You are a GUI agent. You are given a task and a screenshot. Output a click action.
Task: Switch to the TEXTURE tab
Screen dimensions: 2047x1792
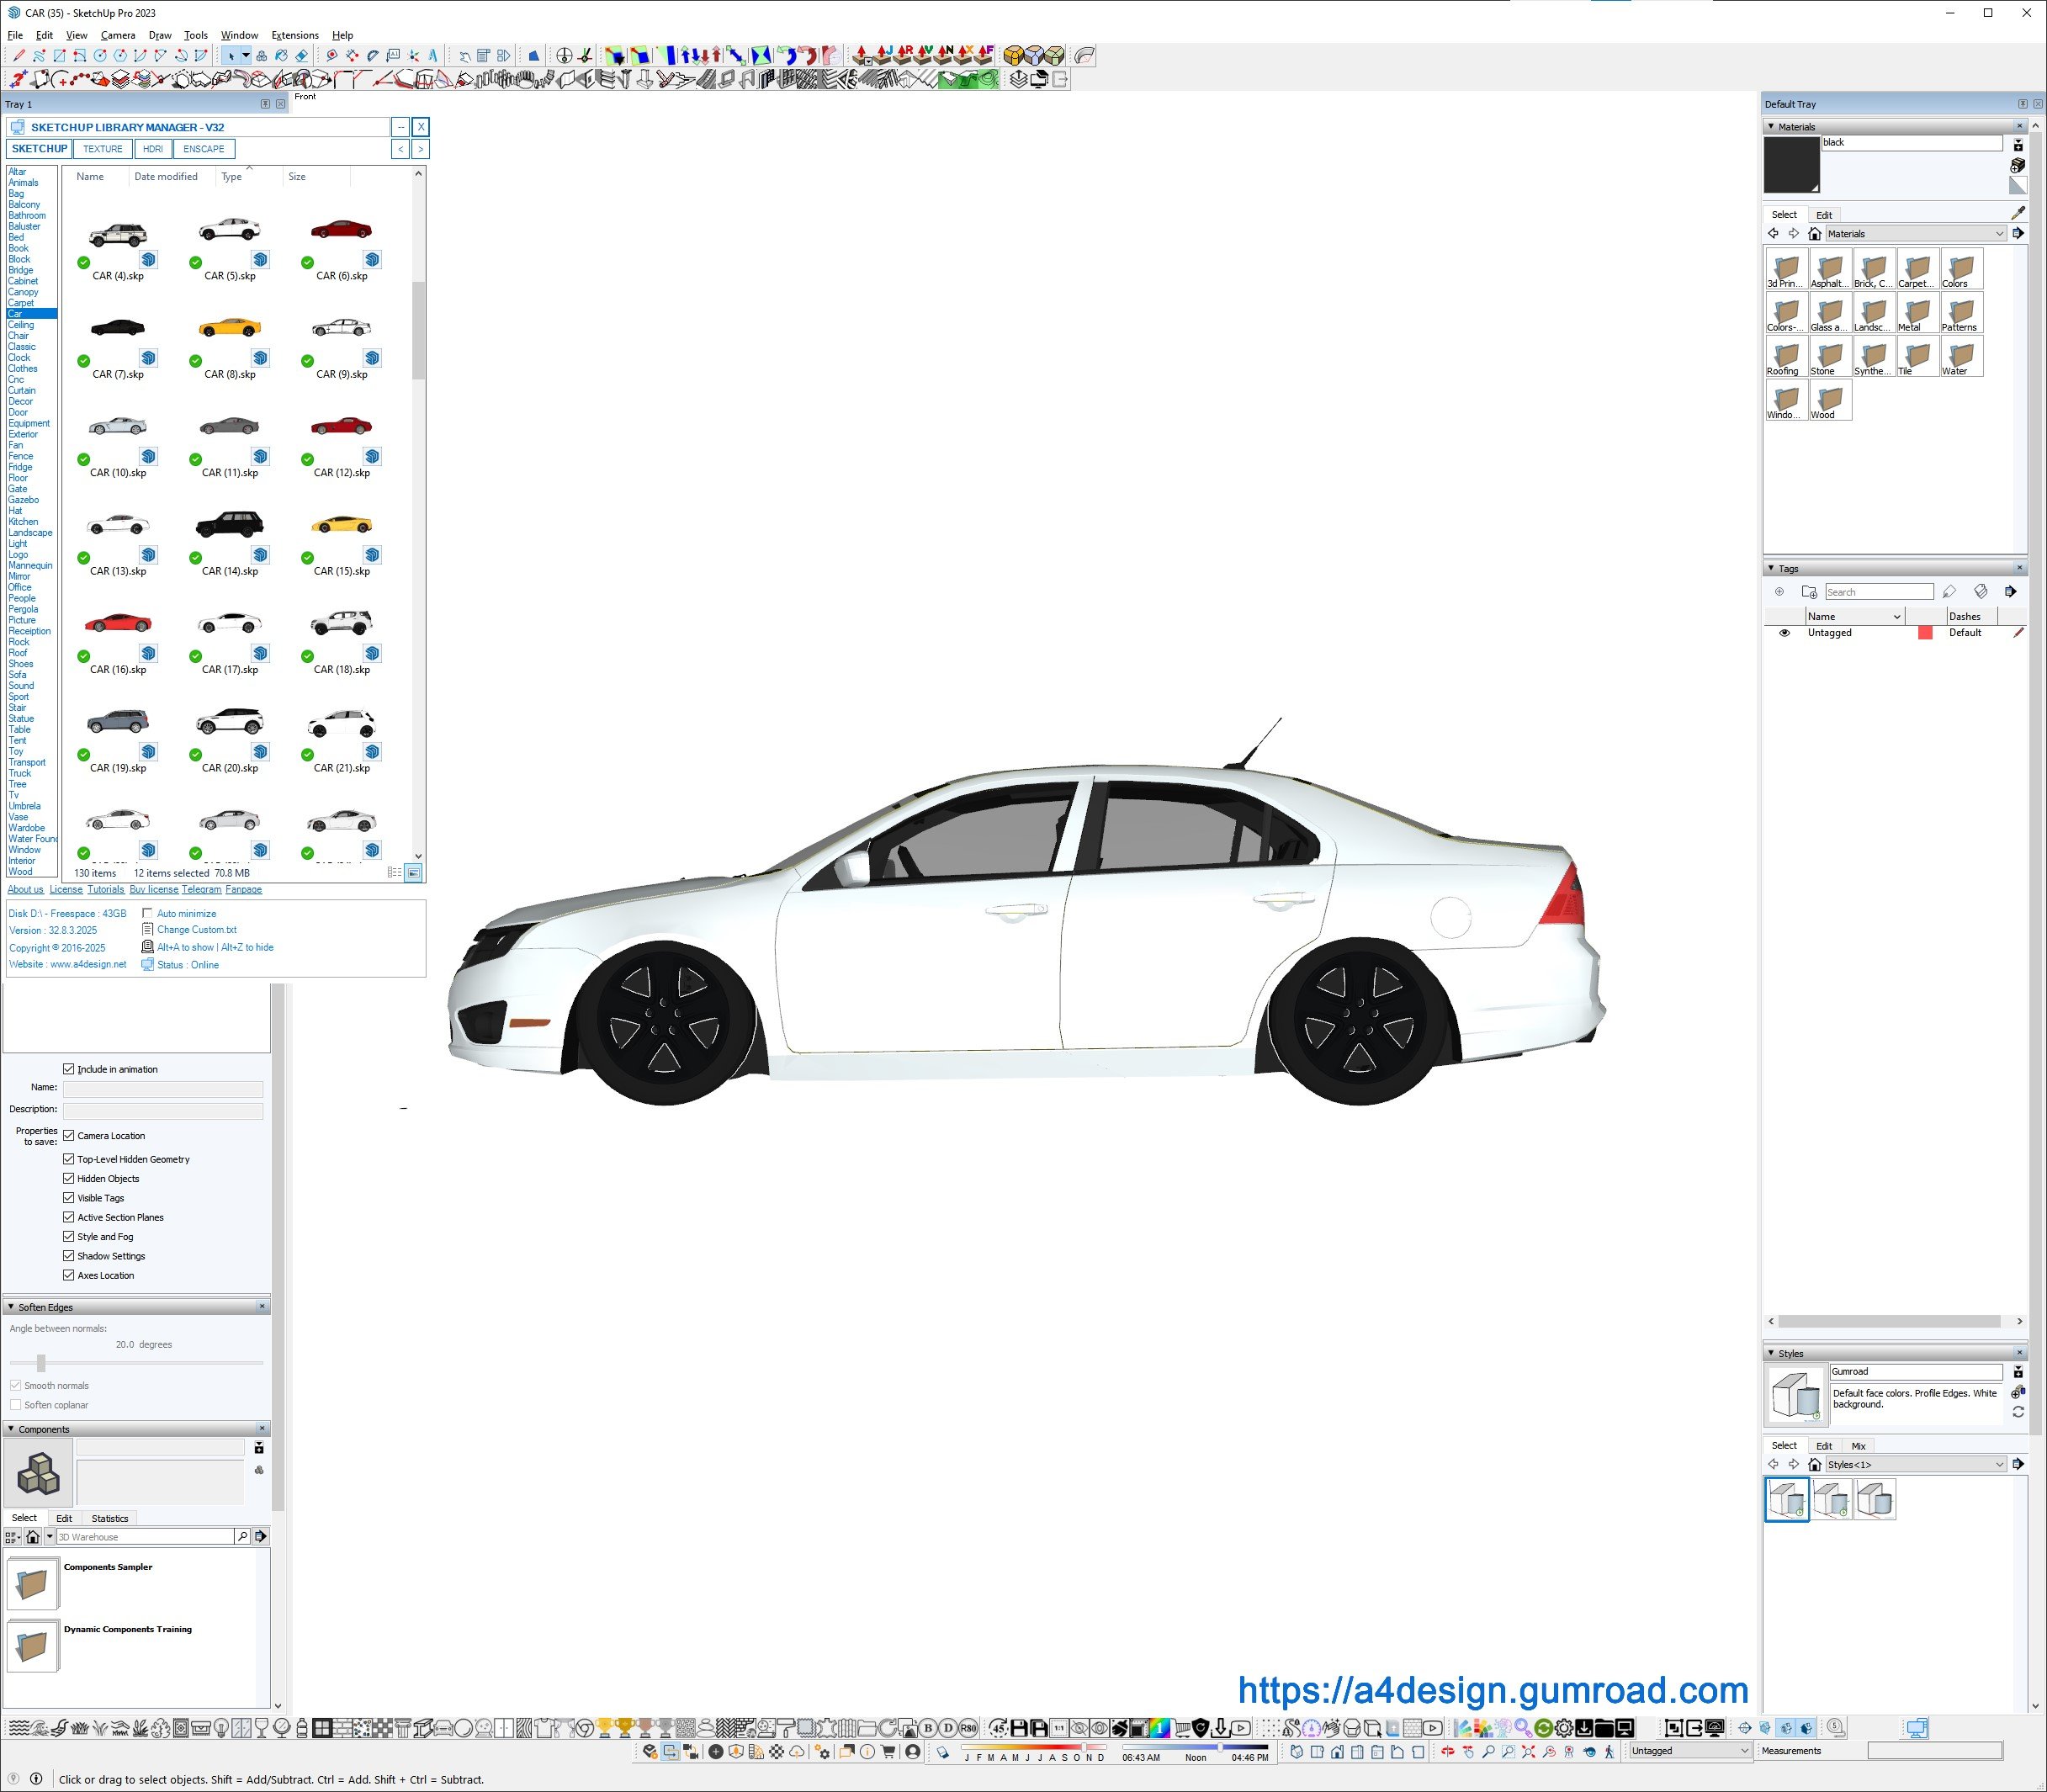coord(103,149)
